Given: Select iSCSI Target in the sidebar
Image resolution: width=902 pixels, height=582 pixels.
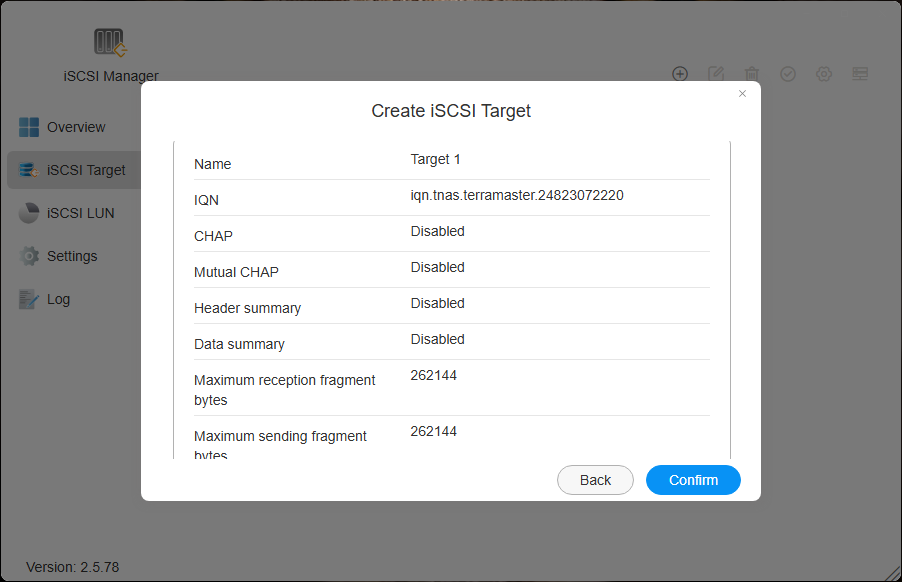Looking at the screenshot, I should 86,170.
